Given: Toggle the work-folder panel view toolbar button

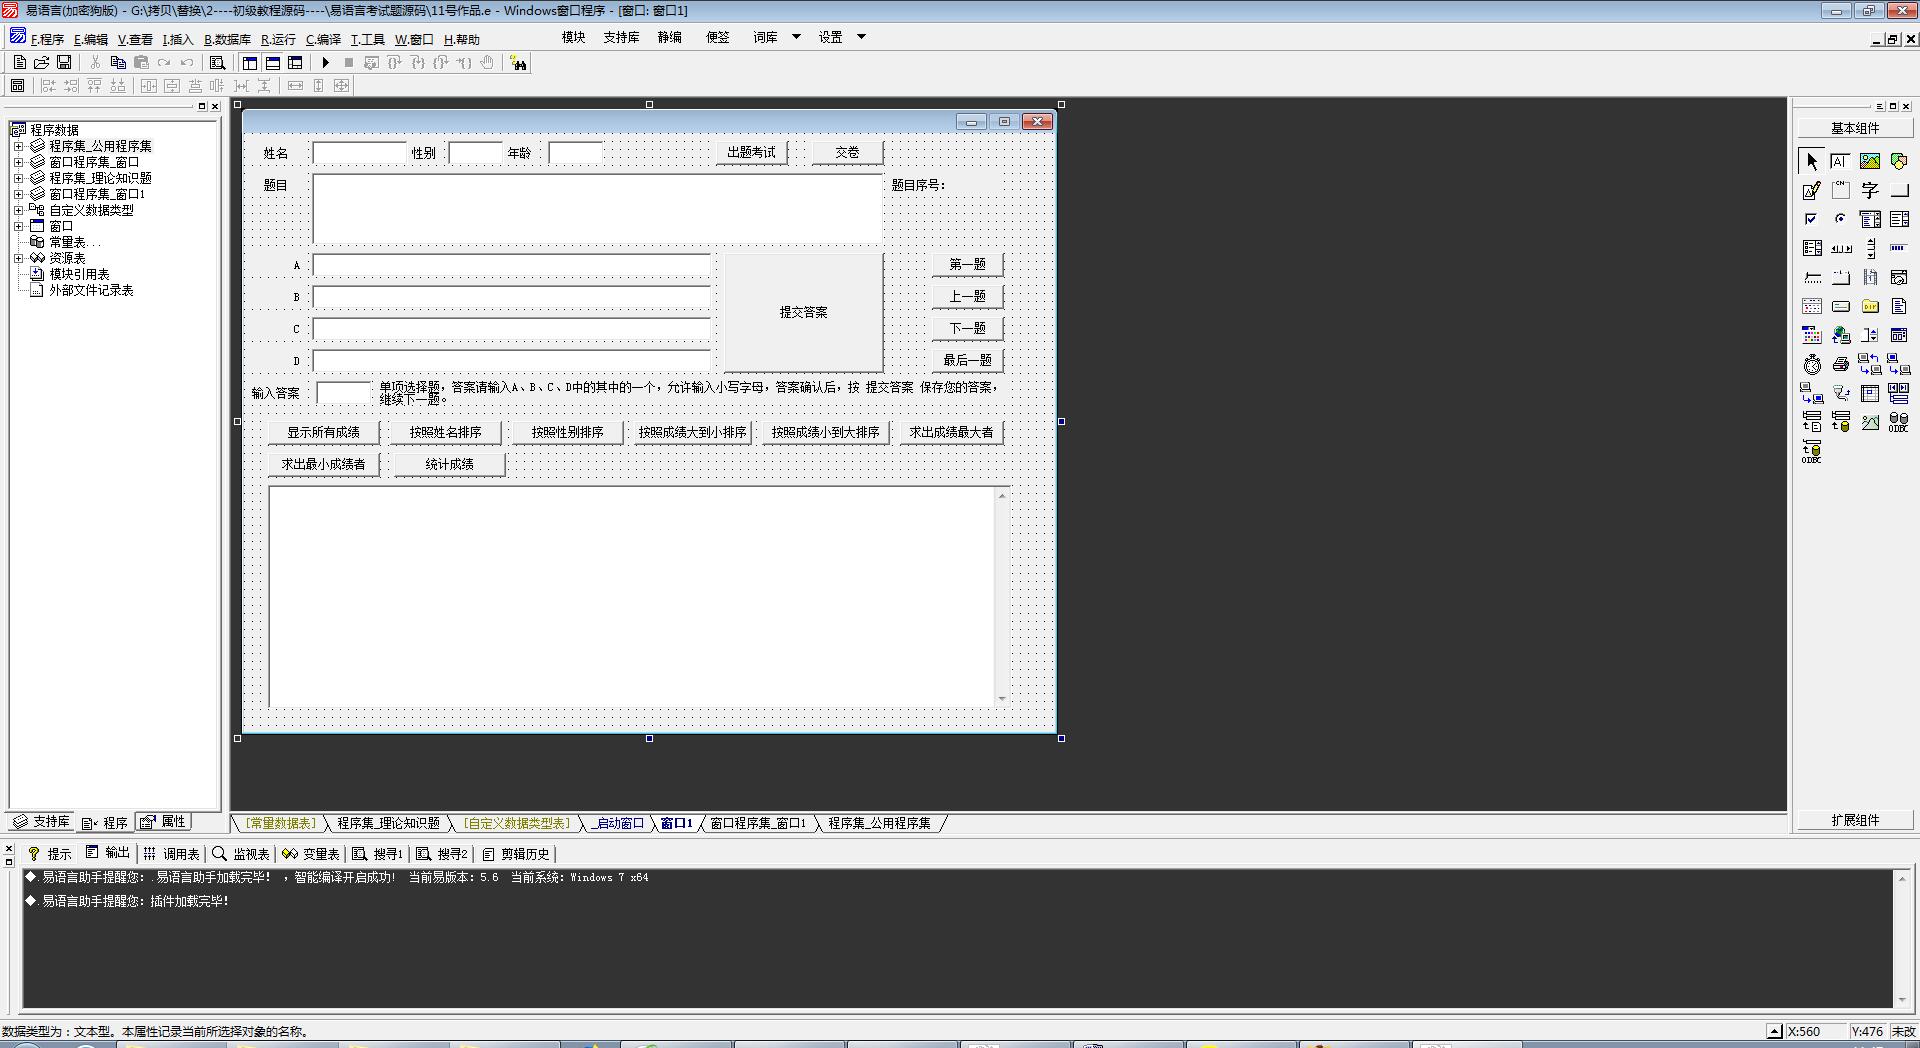Looking at the screenshot, I should 250,63.
